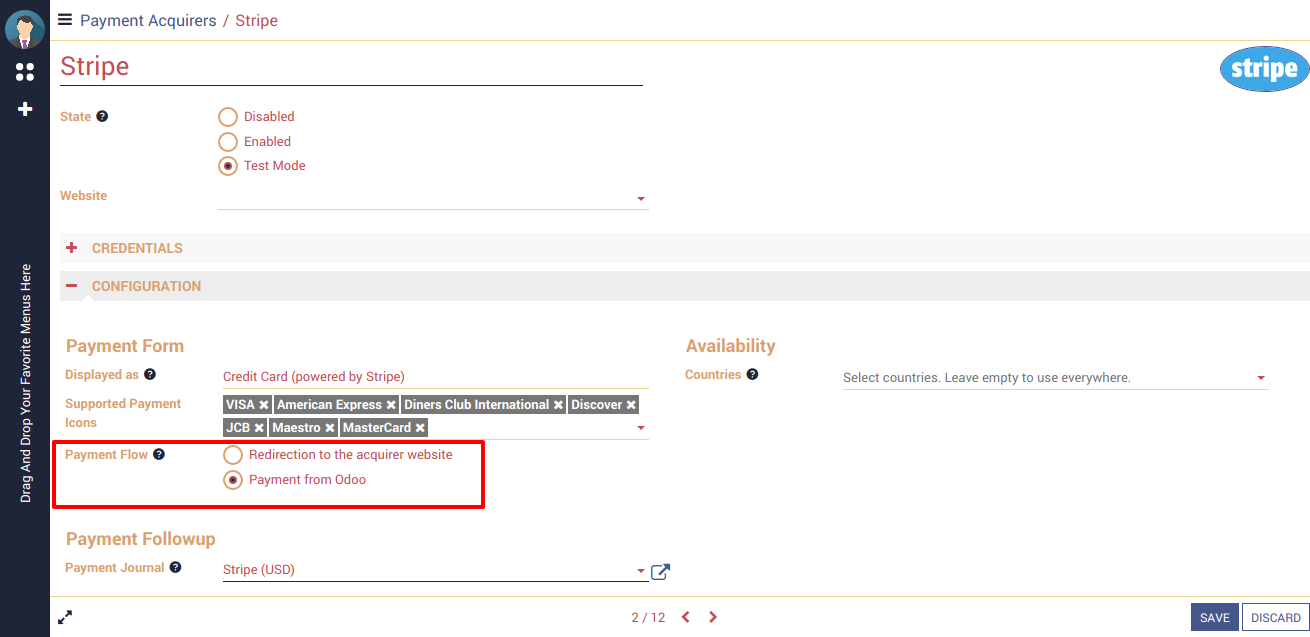This screenshot has width=1310, height=637.
Task: Open Payment Journal external link icon
Action: point(660,572)
